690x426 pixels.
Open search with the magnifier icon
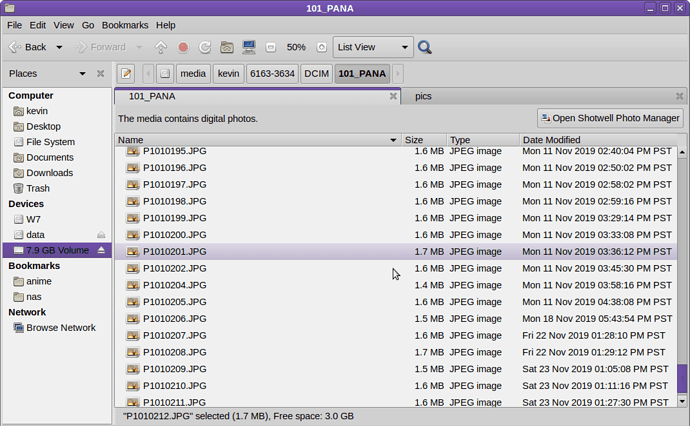pyautogui.click(x=425, y=47)
